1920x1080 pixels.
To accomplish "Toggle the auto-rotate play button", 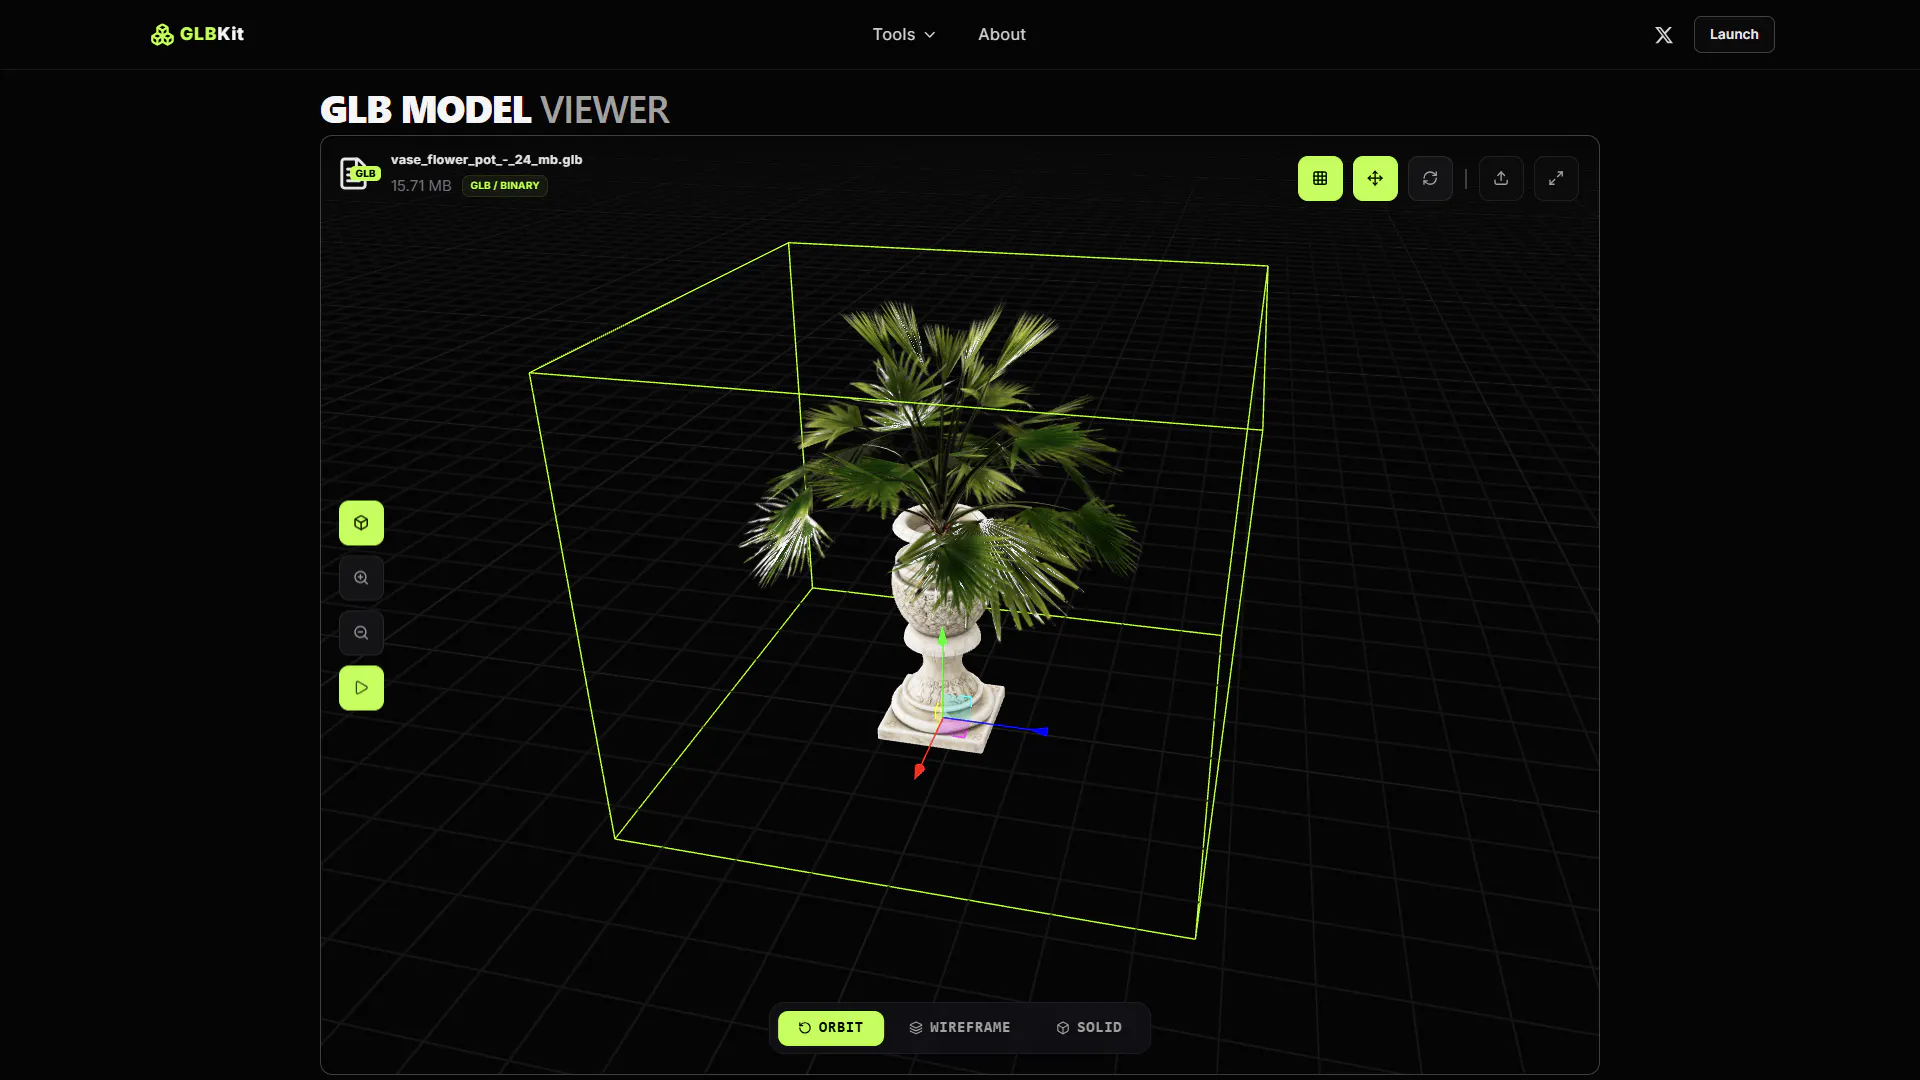I will [x=361, y=688].
